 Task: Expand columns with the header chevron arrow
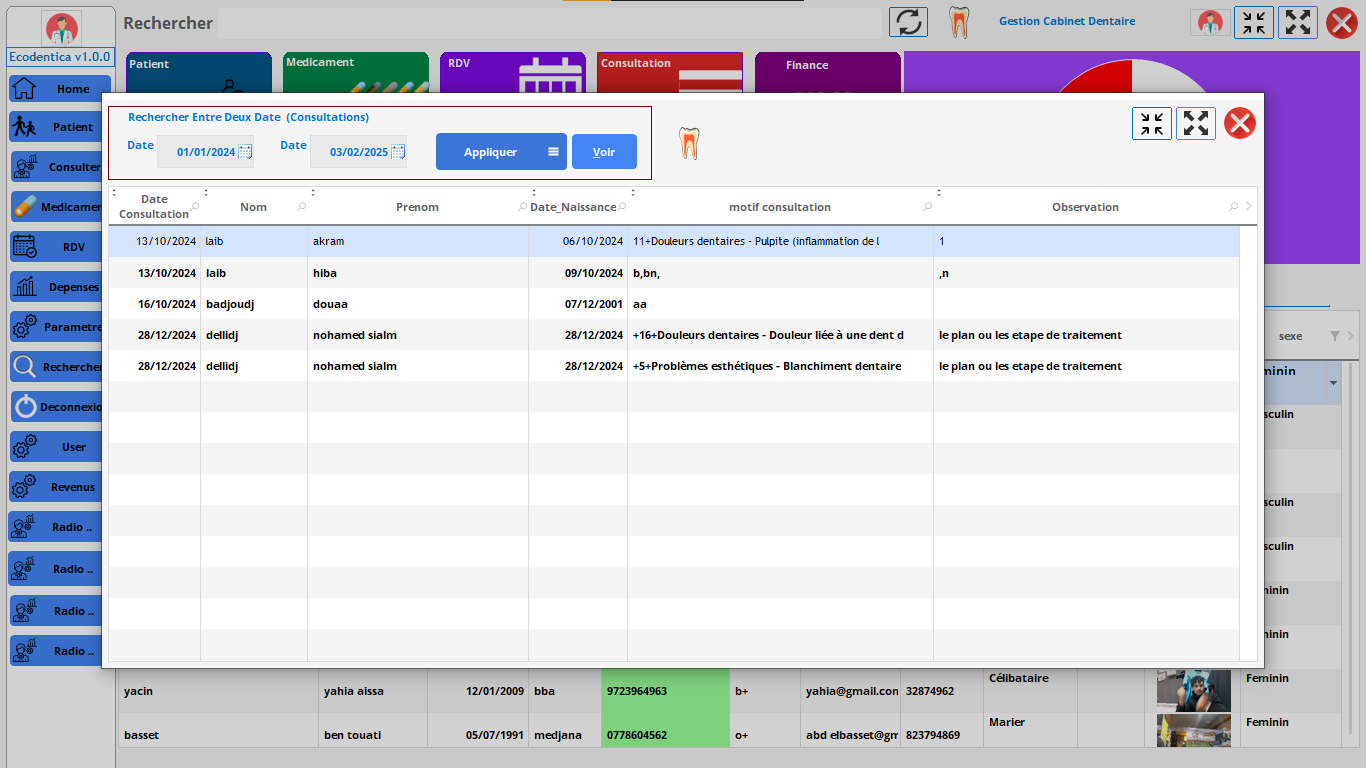1247,207
